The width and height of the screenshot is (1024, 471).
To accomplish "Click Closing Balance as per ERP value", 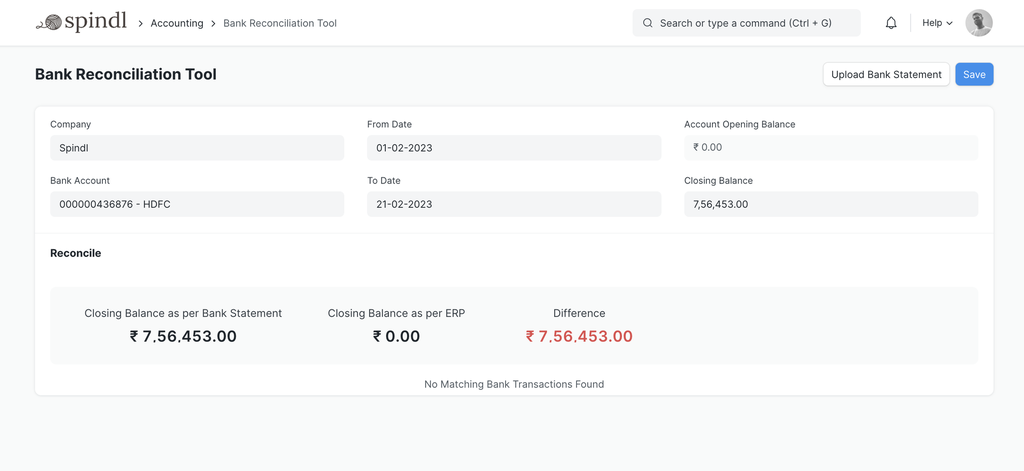I will [x=396, y=336].
